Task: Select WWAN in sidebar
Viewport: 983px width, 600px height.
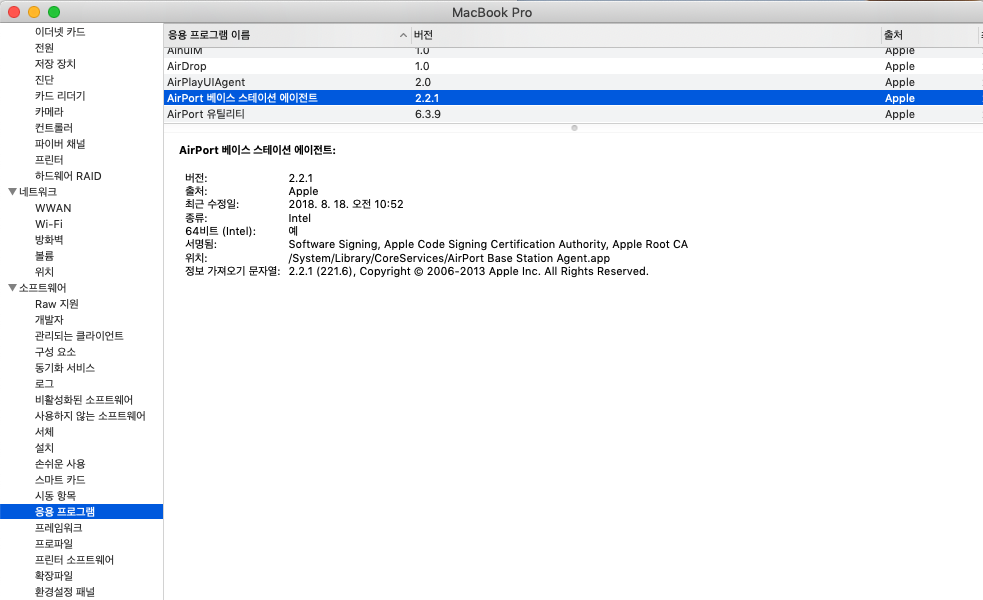Action: click(x=53, y=208)
